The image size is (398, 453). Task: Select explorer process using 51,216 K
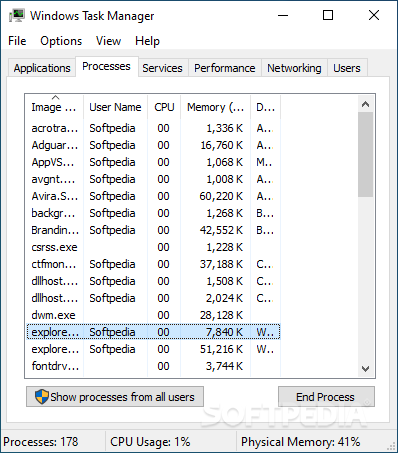[153, 349]
